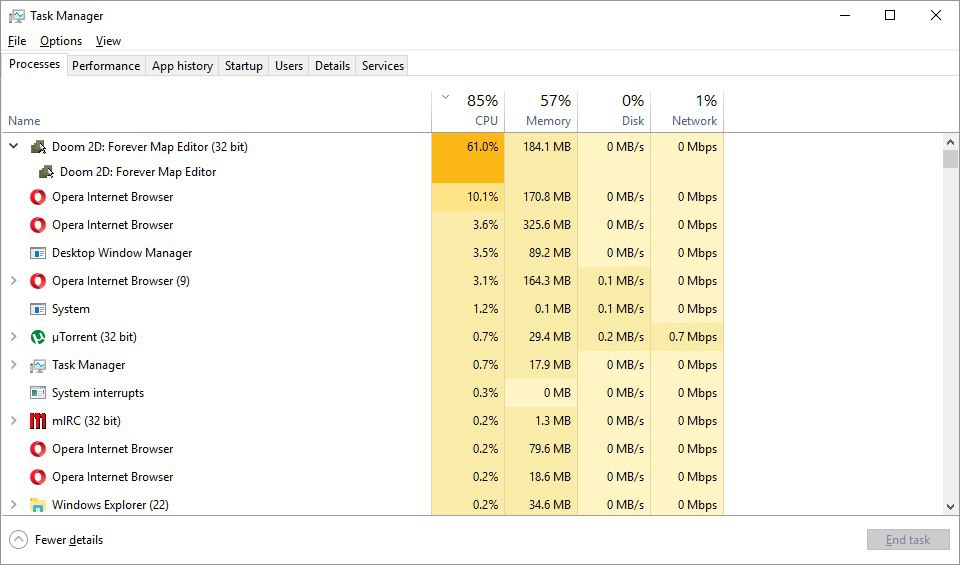Click the Fewer details arrow icon
This screenshot has height=565, width=960.
pyautogui.click(x=18, y=540)
